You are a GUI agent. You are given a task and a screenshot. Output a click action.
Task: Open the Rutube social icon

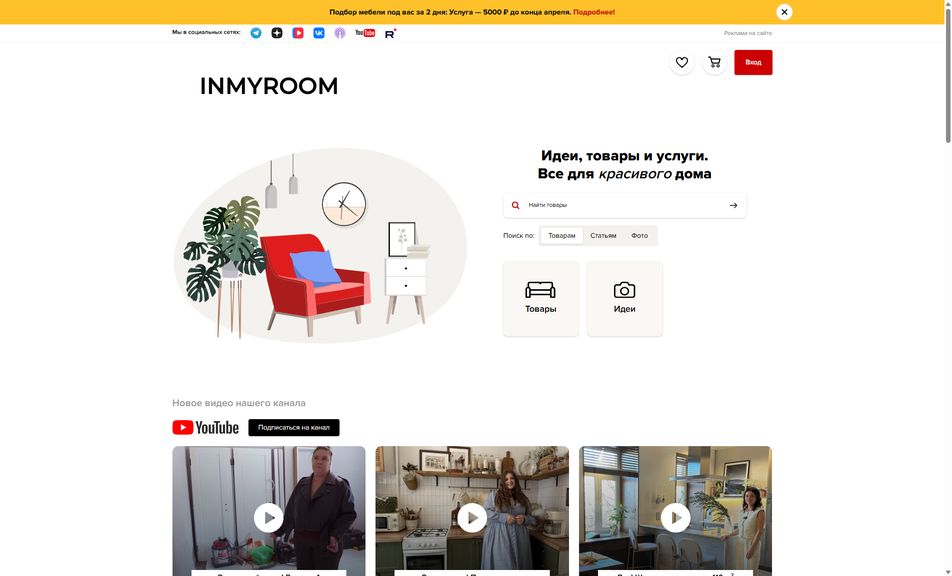390,33
